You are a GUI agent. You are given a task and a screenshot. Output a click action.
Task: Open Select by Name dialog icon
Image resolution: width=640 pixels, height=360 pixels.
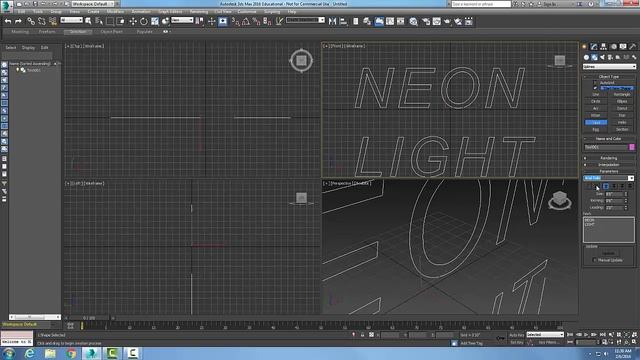coord(99,21)
